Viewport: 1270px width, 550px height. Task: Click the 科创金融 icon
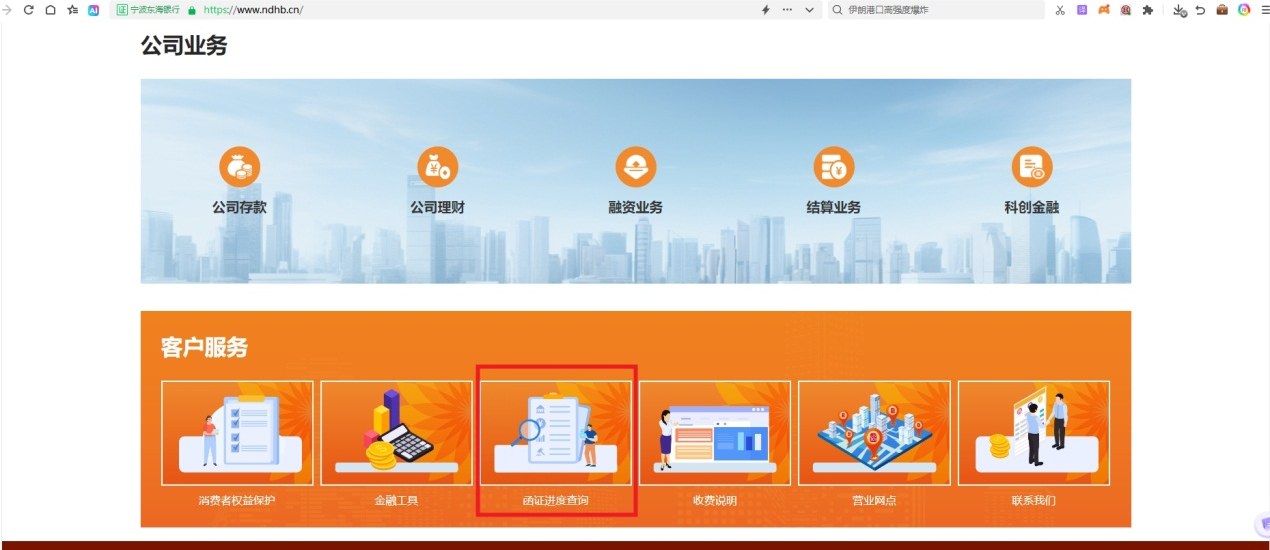(x=1032, y=167)
